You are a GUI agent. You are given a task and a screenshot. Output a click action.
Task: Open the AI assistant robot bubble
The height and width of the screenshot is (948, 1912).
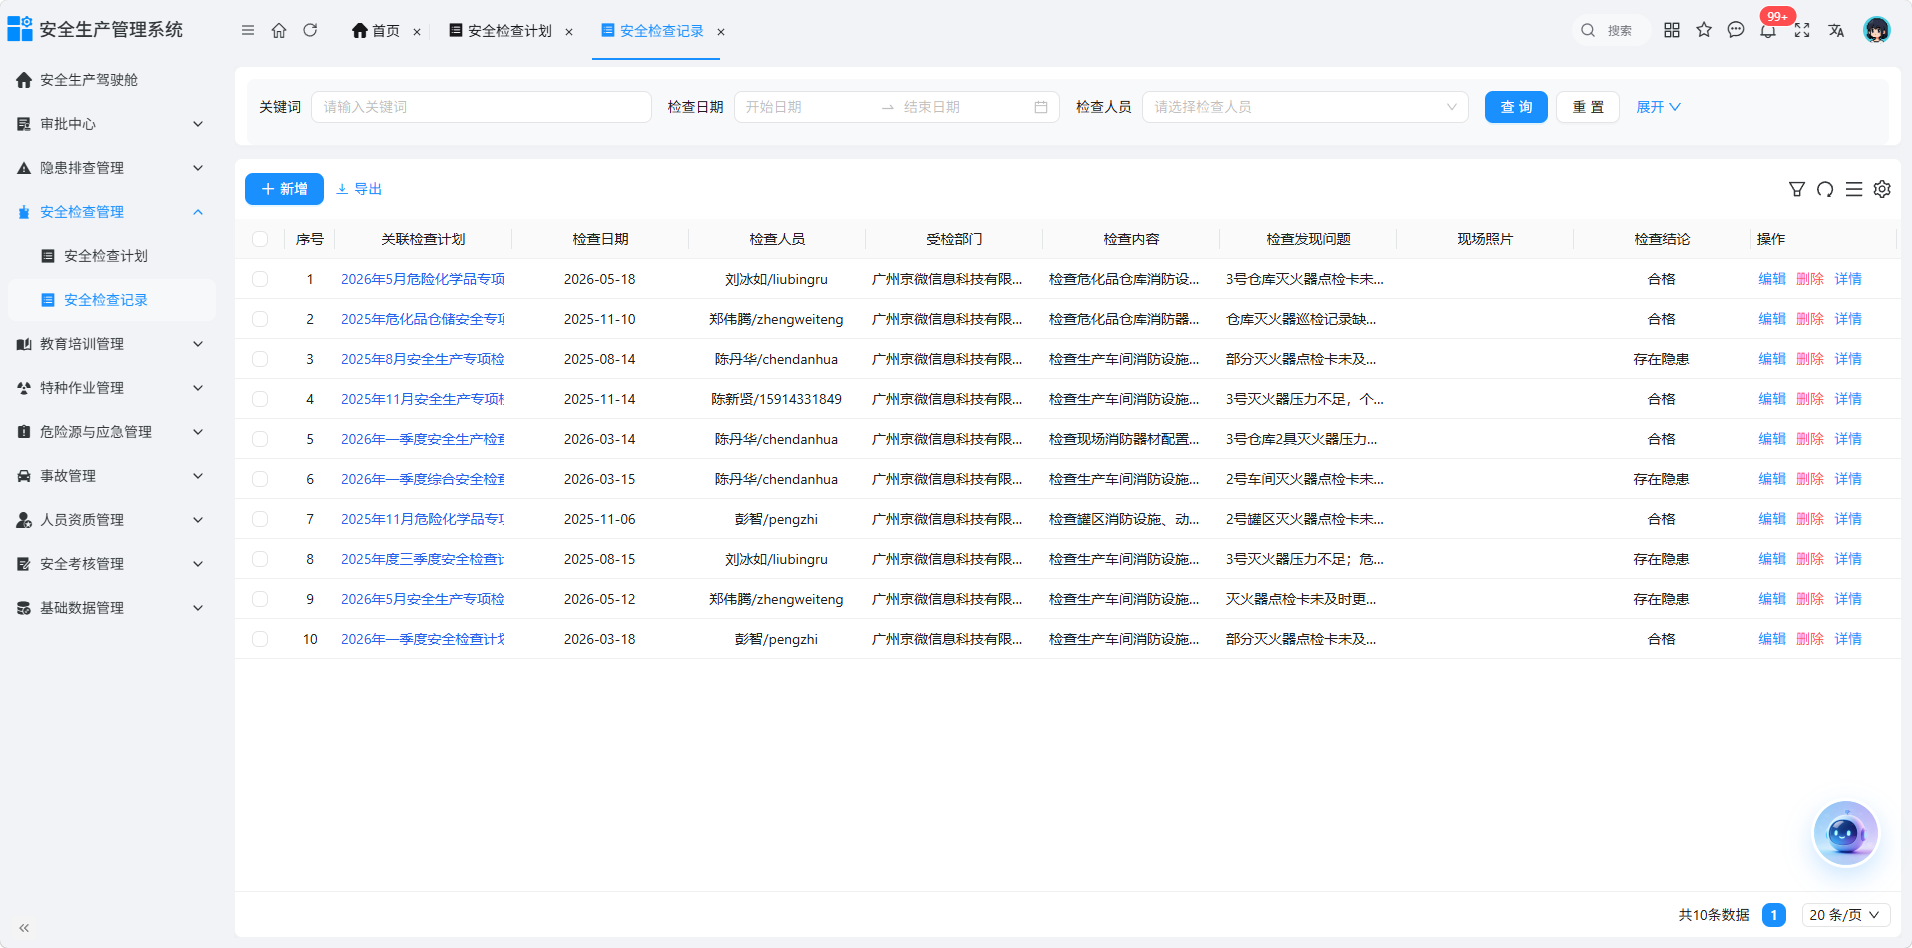point(1846,834)
